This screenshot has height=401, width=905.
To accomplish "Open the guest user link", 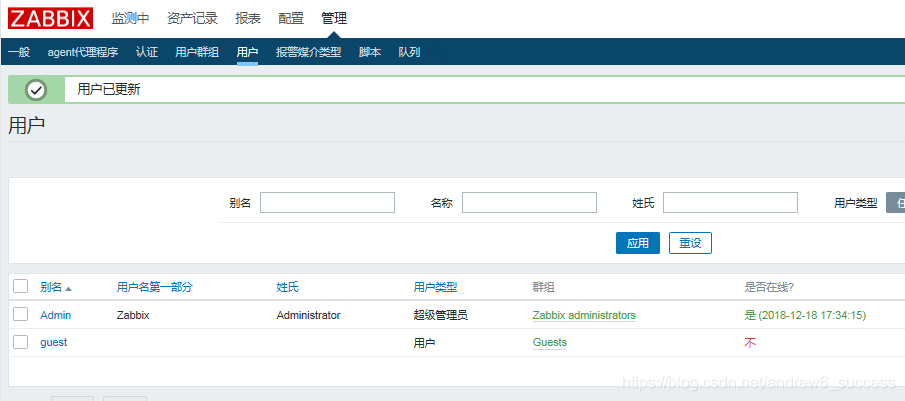I will click(x=54, y=343).
